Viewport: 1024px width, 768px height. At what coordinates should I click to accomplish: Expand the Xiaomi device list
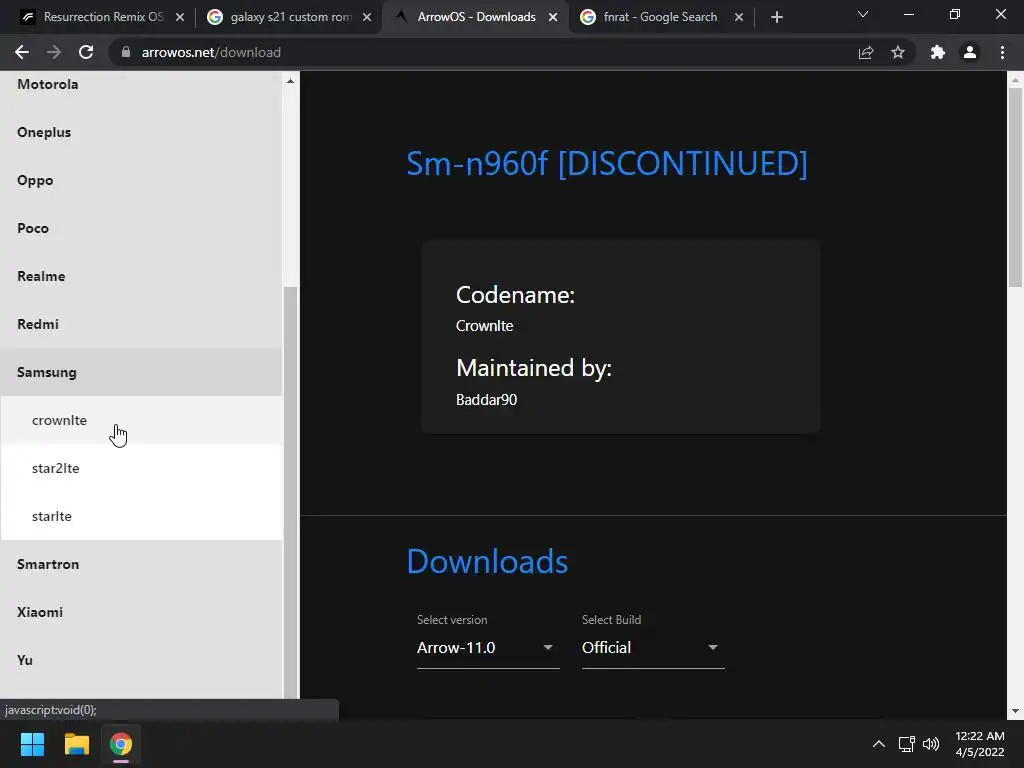(x=141, y=612)
